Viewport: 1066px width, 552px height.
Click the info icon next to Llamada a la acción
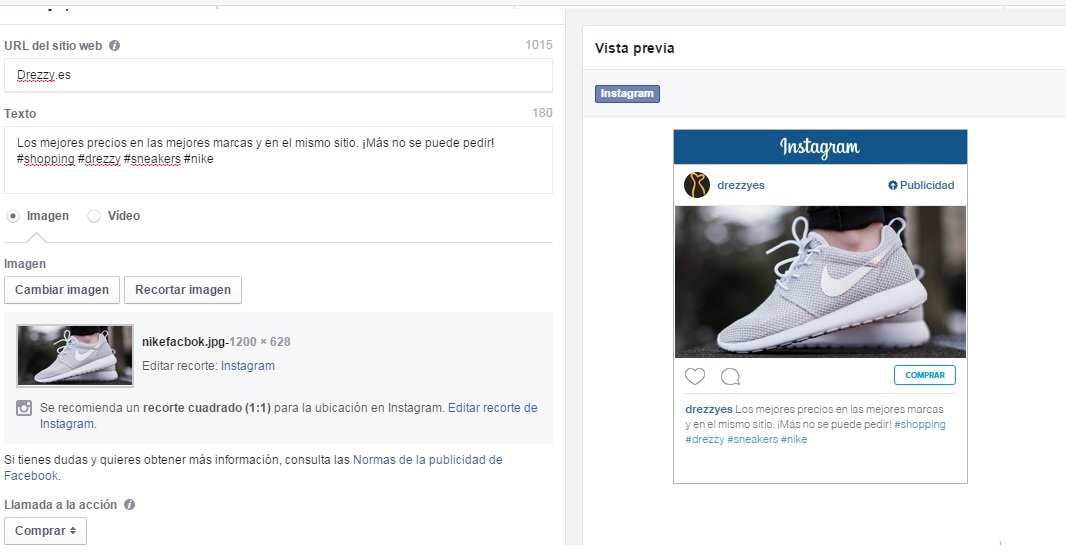pyautogui.click(x=130, y=505)
